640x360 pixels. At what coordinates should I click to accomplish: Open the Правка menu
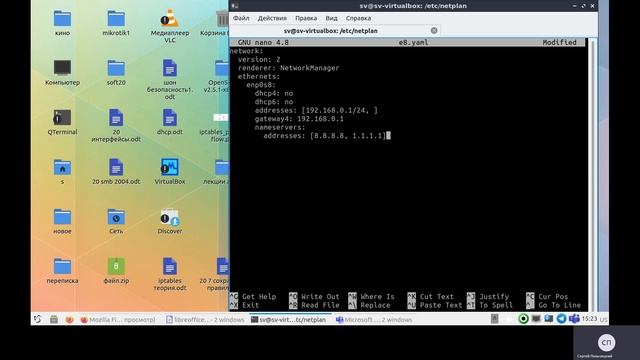point(306,18)
